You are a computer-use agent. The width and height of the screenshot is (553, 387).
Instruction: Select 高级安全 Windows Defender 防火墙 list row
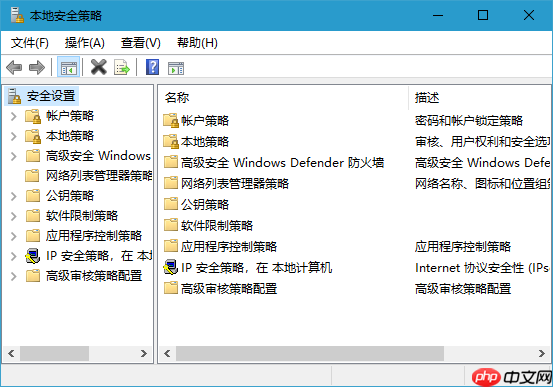(x=282, y=163)
